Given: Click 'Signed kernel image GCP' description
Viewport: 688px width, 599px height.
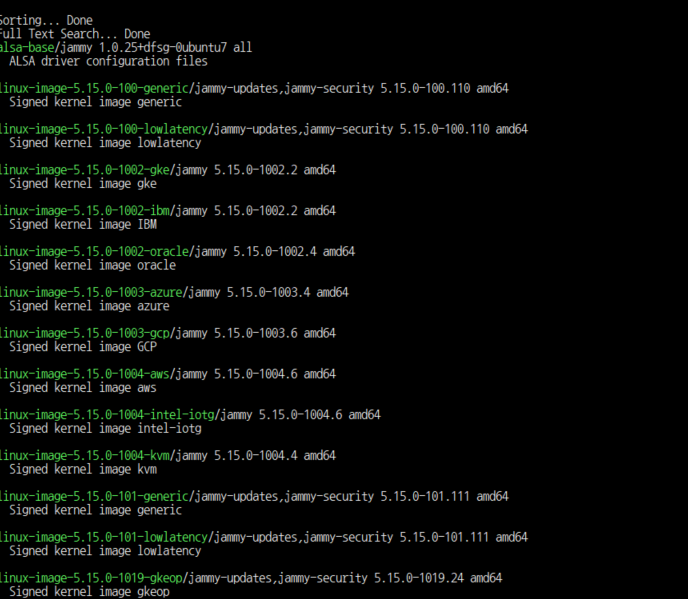Looking at the screenshot, I should click(83, 347).
